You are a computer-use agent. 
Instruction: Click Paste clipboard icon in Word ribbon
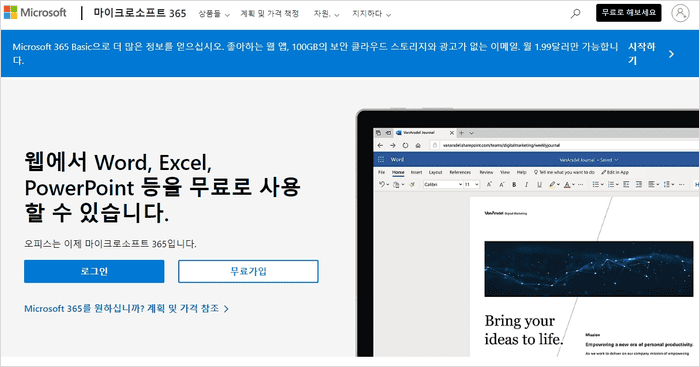coord(396,184)
